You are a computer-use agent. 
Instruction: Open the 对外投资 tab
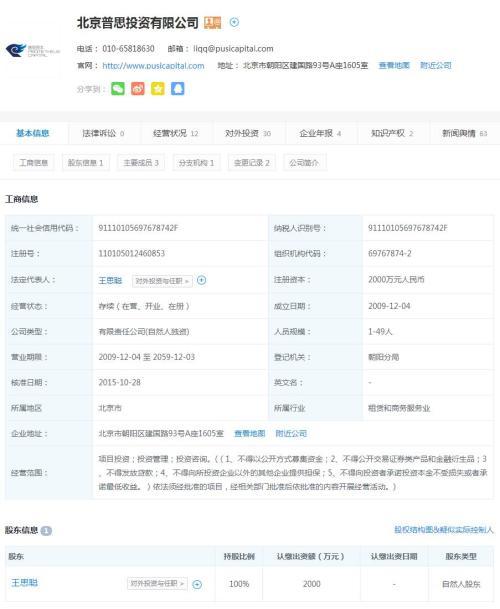(x=248, y=133)
